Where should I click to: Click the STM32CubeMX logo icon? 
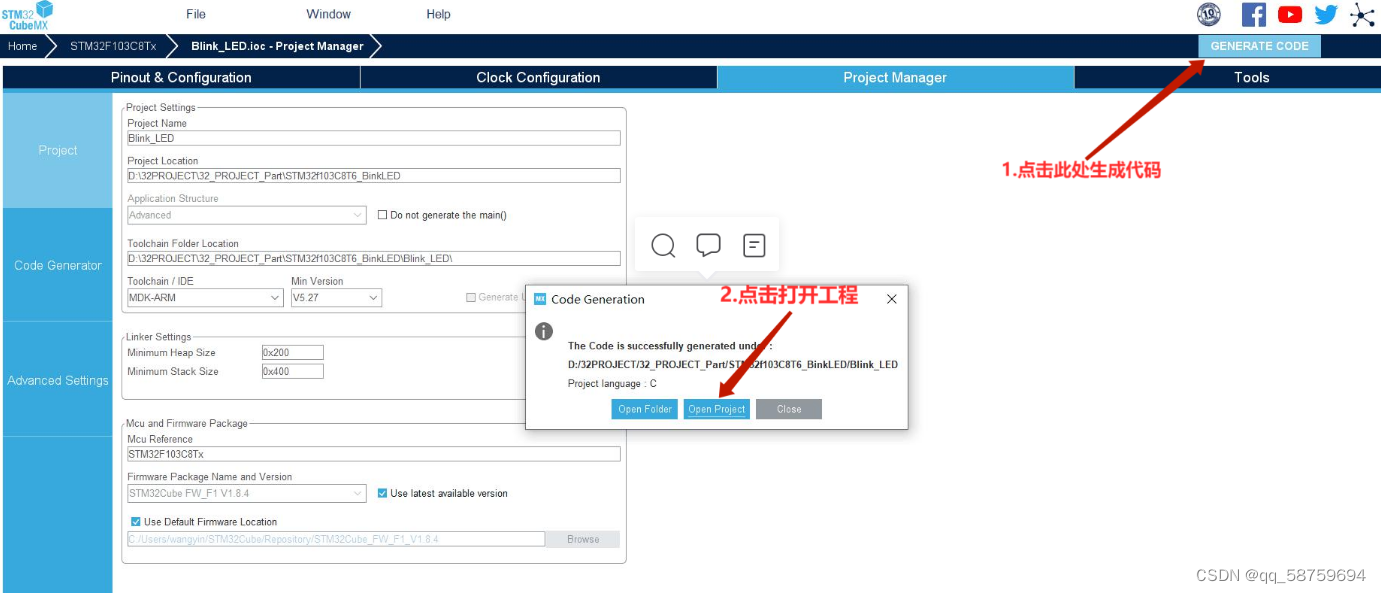(x=28, y=16)
